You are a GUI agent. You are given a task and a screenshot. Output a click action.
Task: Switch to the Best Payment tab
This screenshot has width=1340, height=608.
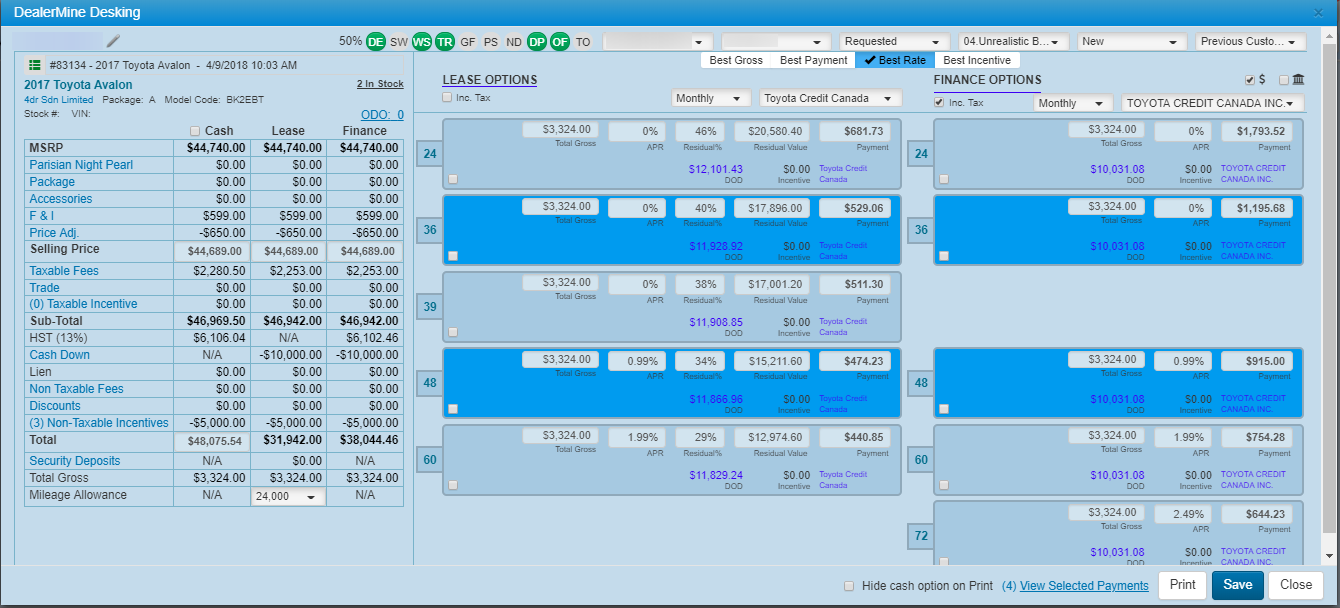click(x=813, y=60)
